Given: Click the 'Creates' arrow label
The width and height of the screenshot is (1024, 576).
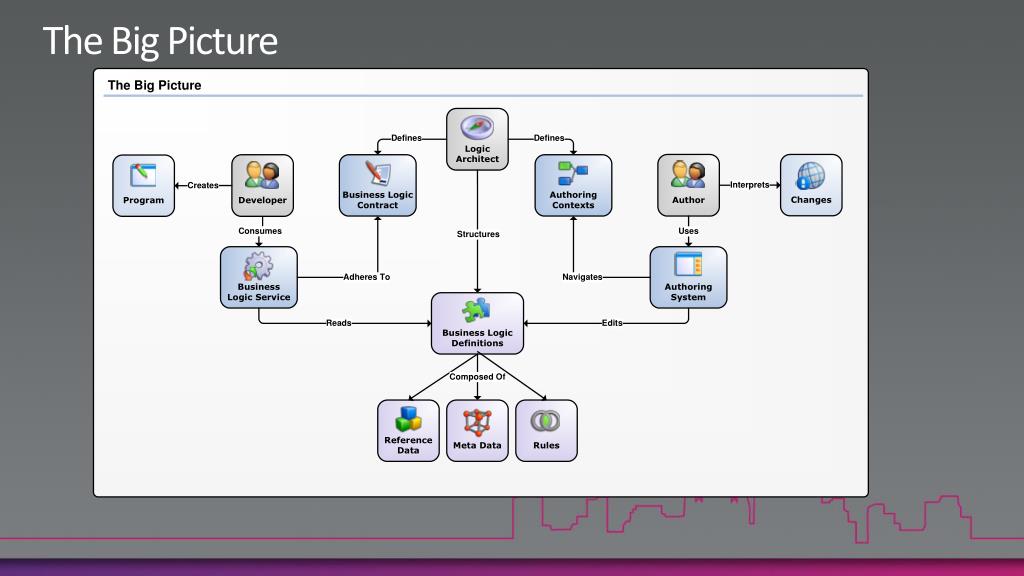Looking at the screenshot, I should tap(202, 185).
